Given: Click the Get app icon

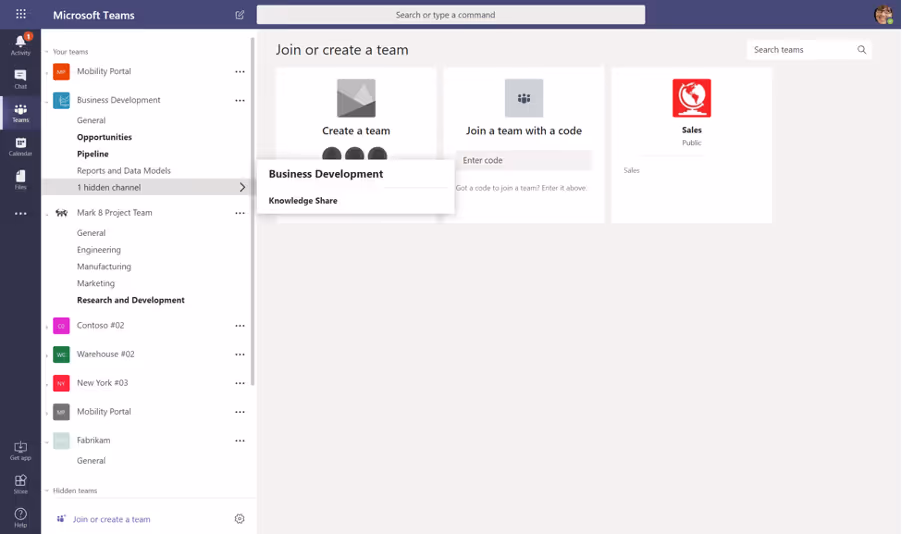Looking at the screenshot, I should [x=21, y=451].
